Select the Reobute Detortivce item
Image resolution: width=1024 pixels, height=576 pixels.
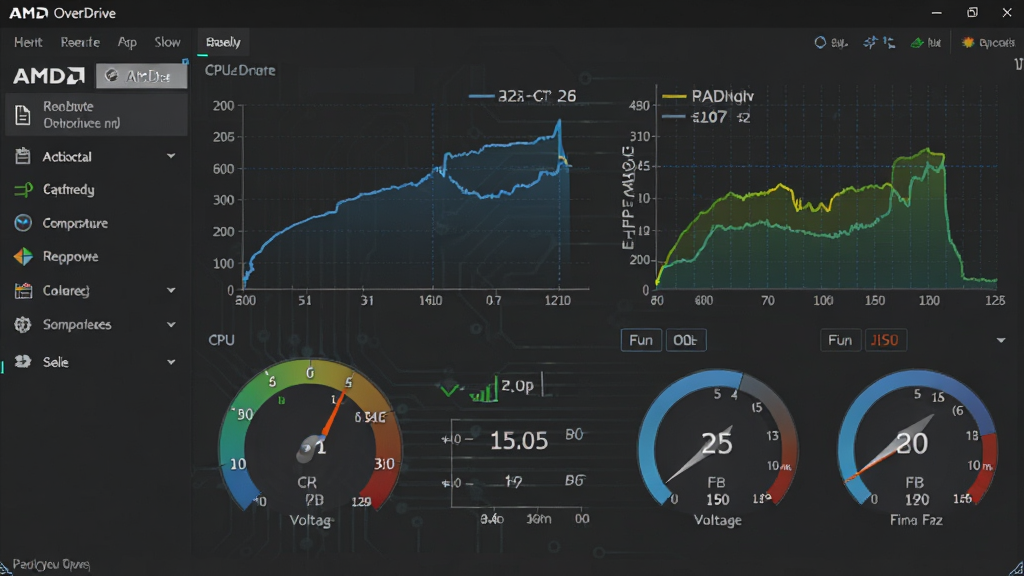(x=96, y=114)
